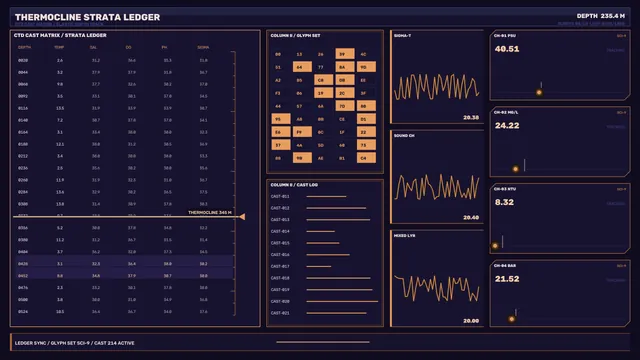Toggle the lit glyph cell 37

coord(281,145)
